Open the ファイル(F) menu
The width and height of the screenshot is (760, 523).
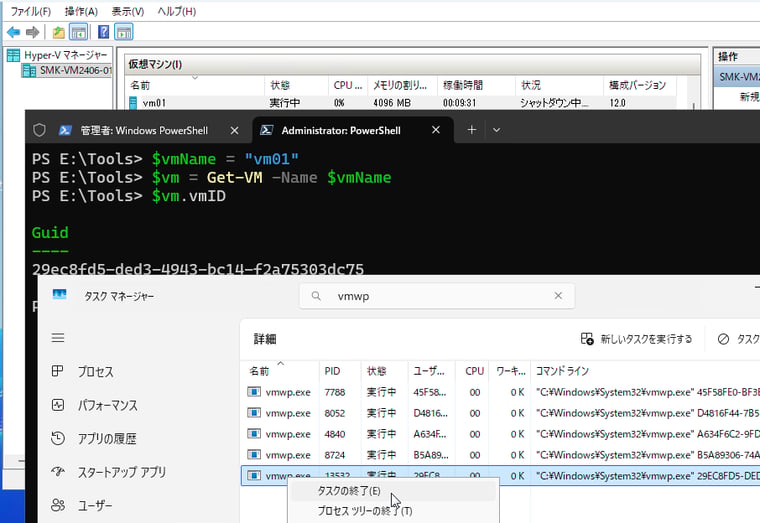31,11
